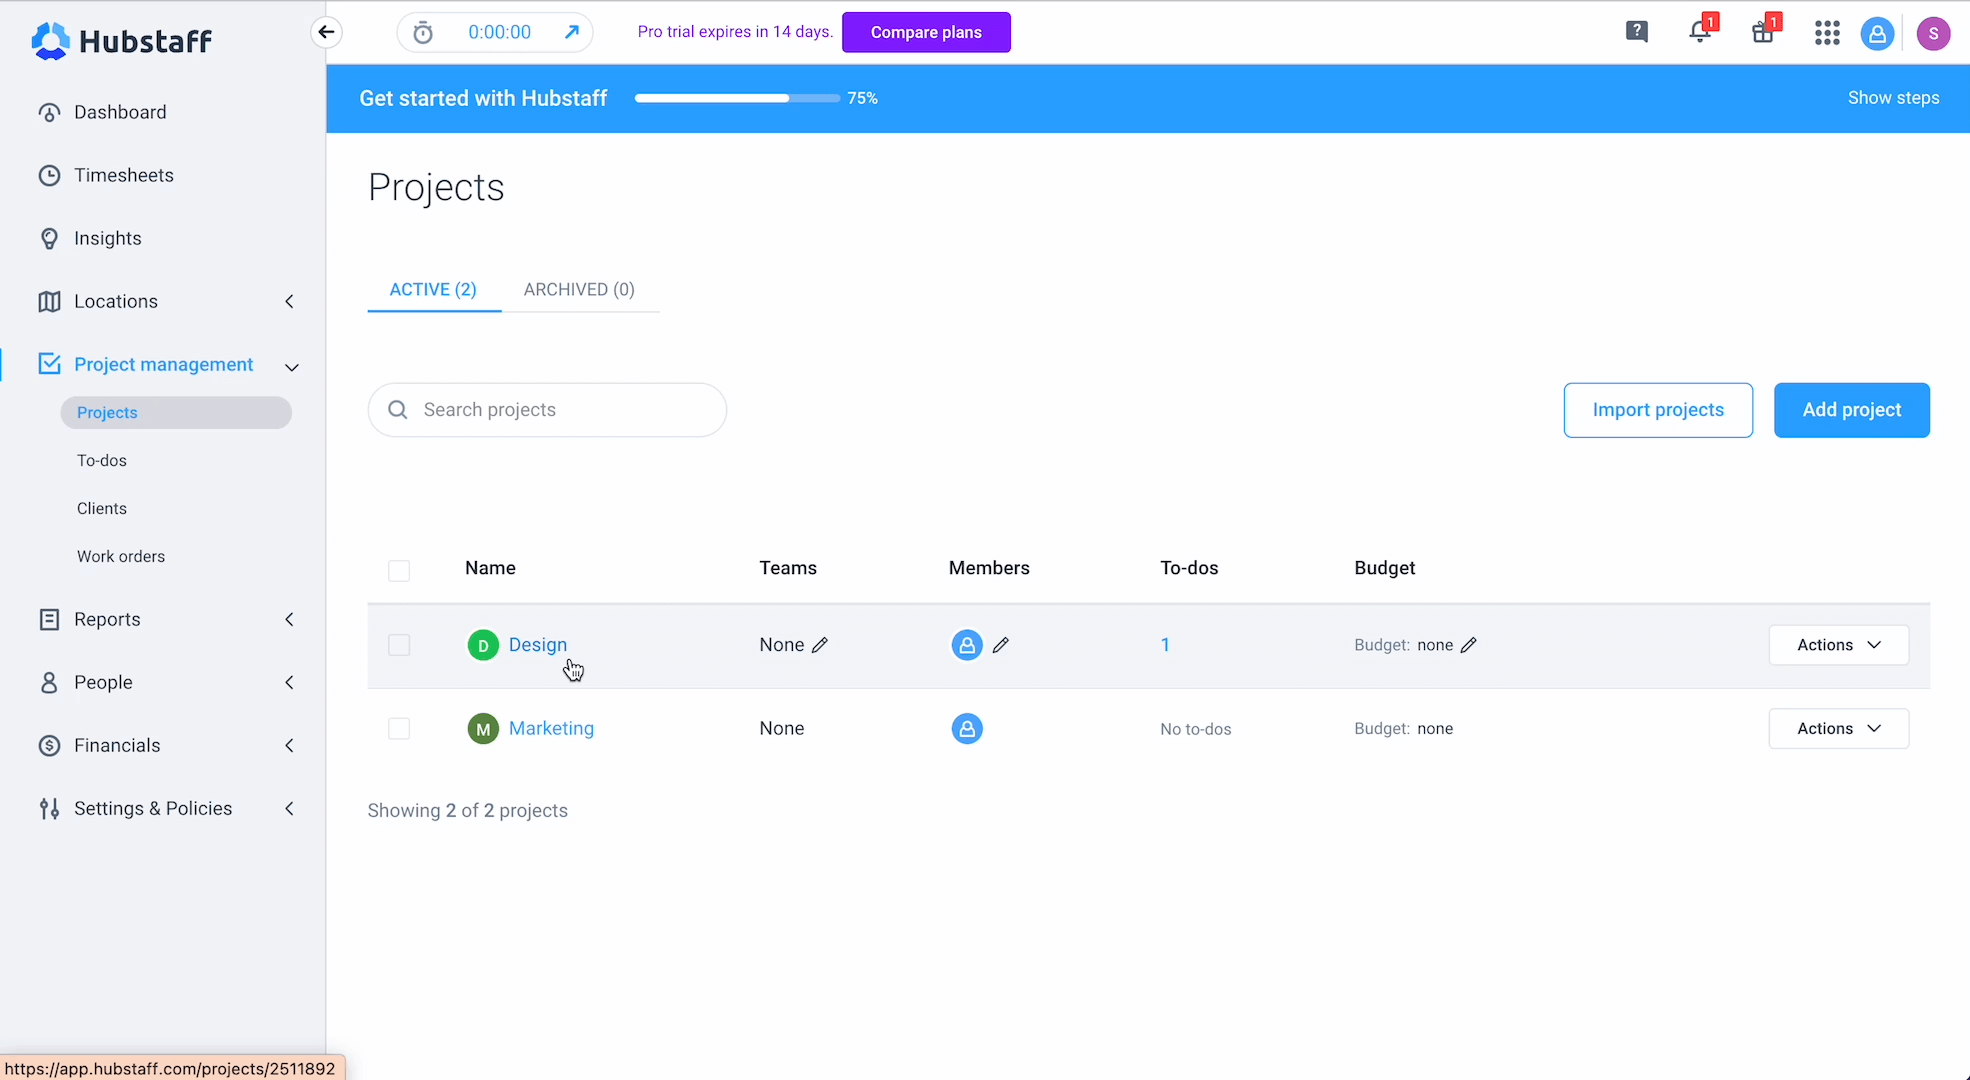Click the timer stopwatch icon
Screen dimensions: 1970x1080
coord(423,32)
